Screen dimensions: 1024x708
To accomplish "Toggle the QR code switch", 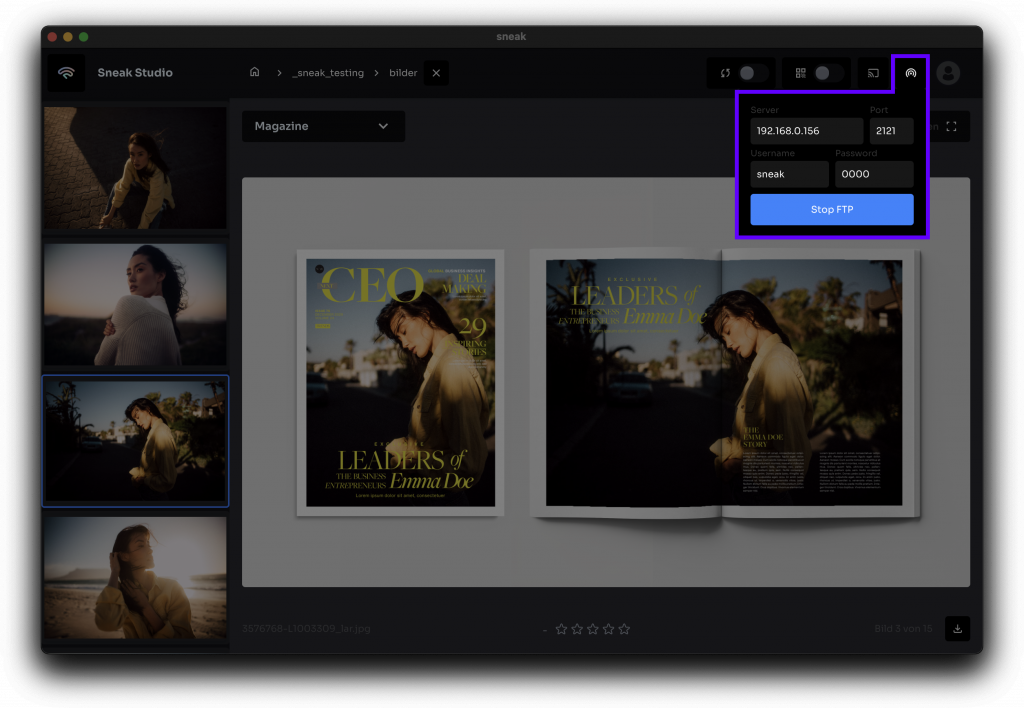I will pos(827,73).
